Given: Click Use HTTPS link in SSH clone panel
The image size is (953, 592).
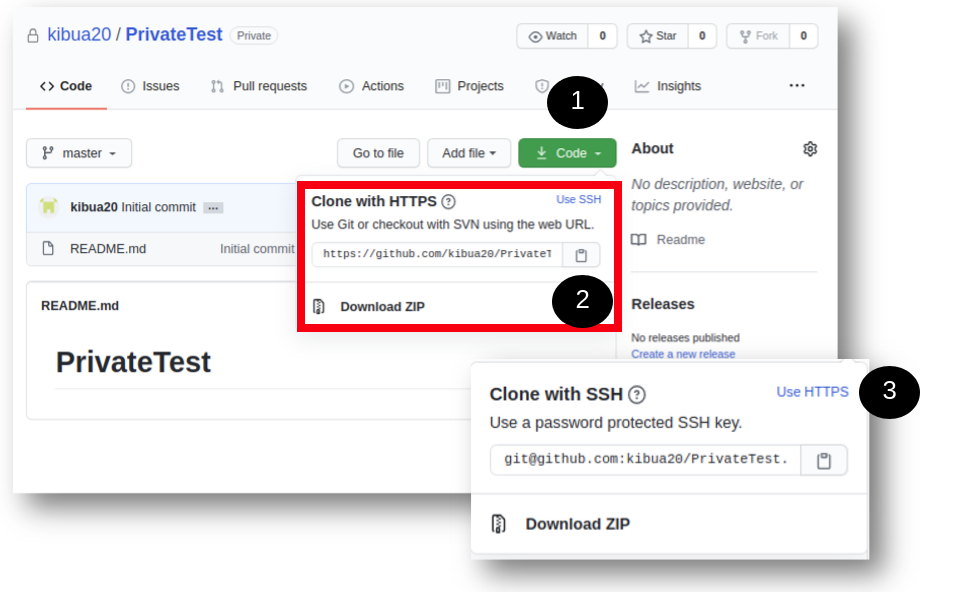Looking at the screenshot, I should click(x=812, y=392).
